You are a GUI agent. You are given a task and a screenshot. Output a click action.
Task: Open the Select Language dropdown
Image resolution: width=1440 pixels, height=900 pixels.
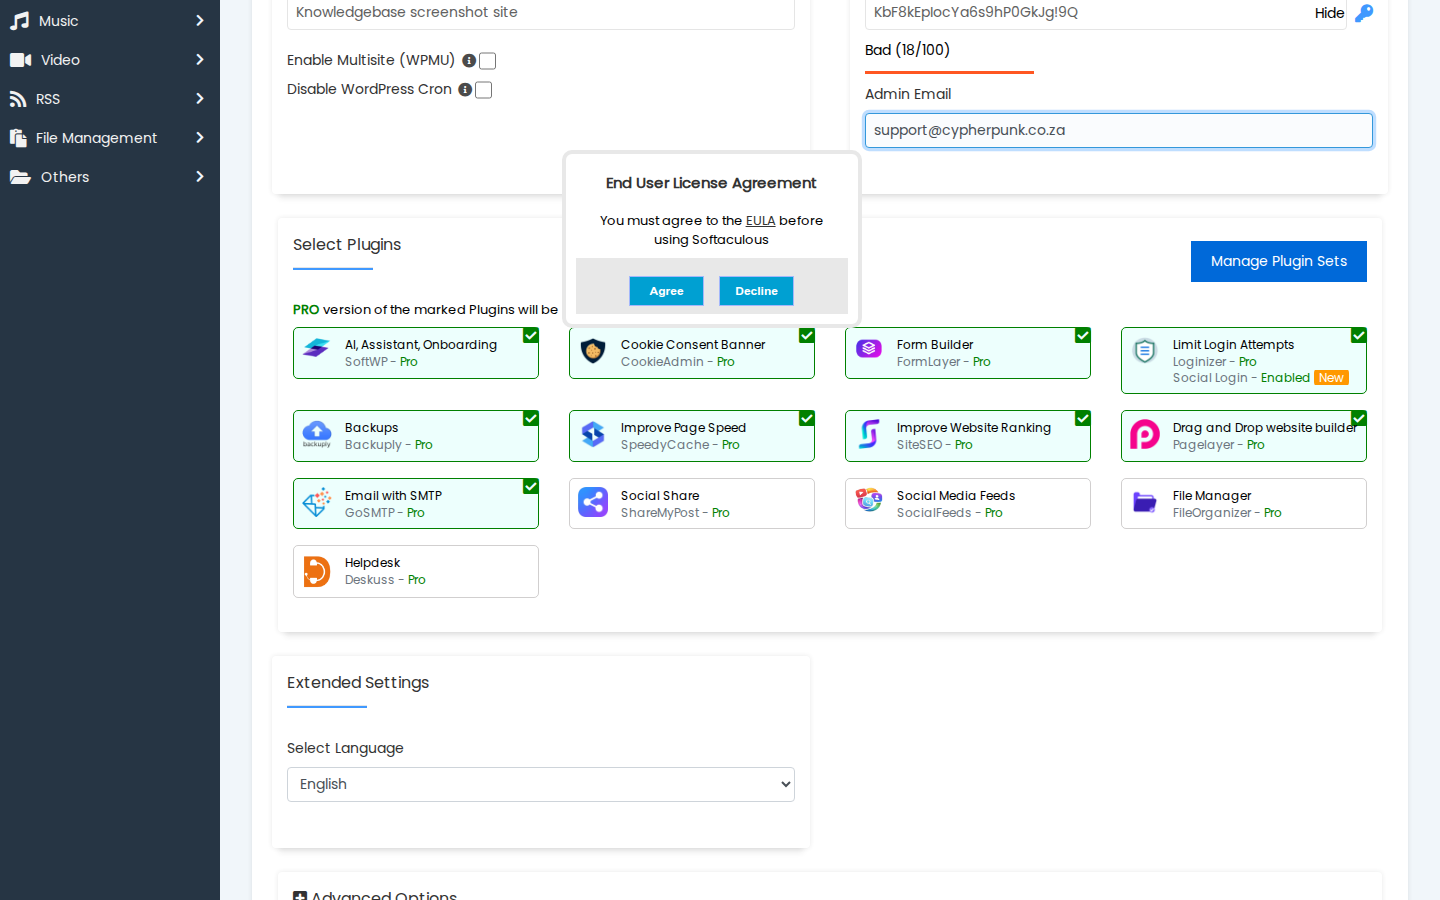tap(541, 784)
